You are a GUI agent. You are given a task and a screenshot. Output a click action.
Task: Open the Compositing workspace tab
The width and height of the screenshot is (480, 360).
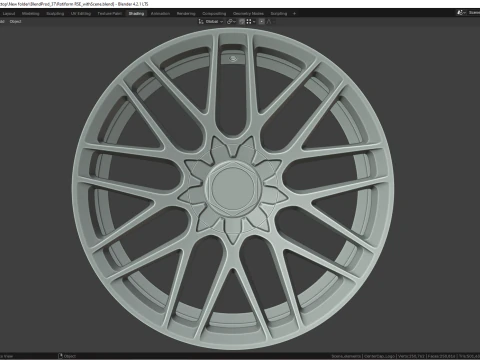pyautogui.click(x=214, y=14)
